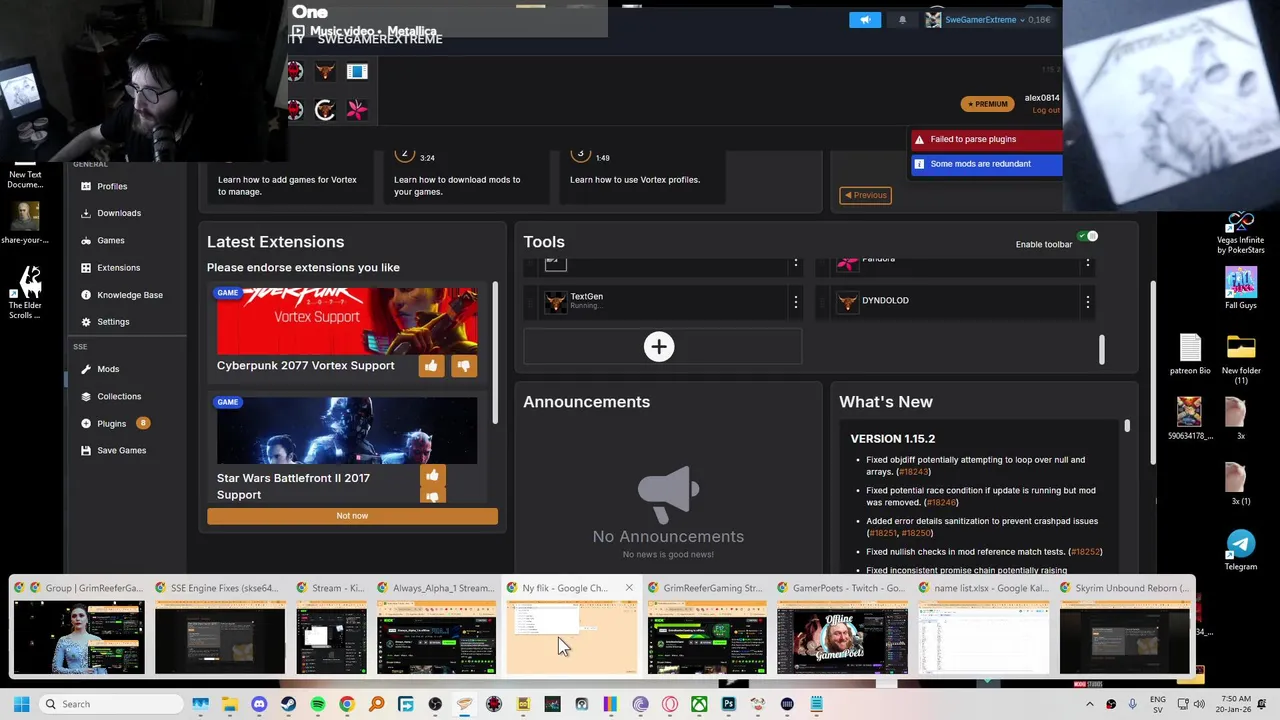Switch to the Group | GrimReeferGa... Chrome window

click(x=79, y=628)
